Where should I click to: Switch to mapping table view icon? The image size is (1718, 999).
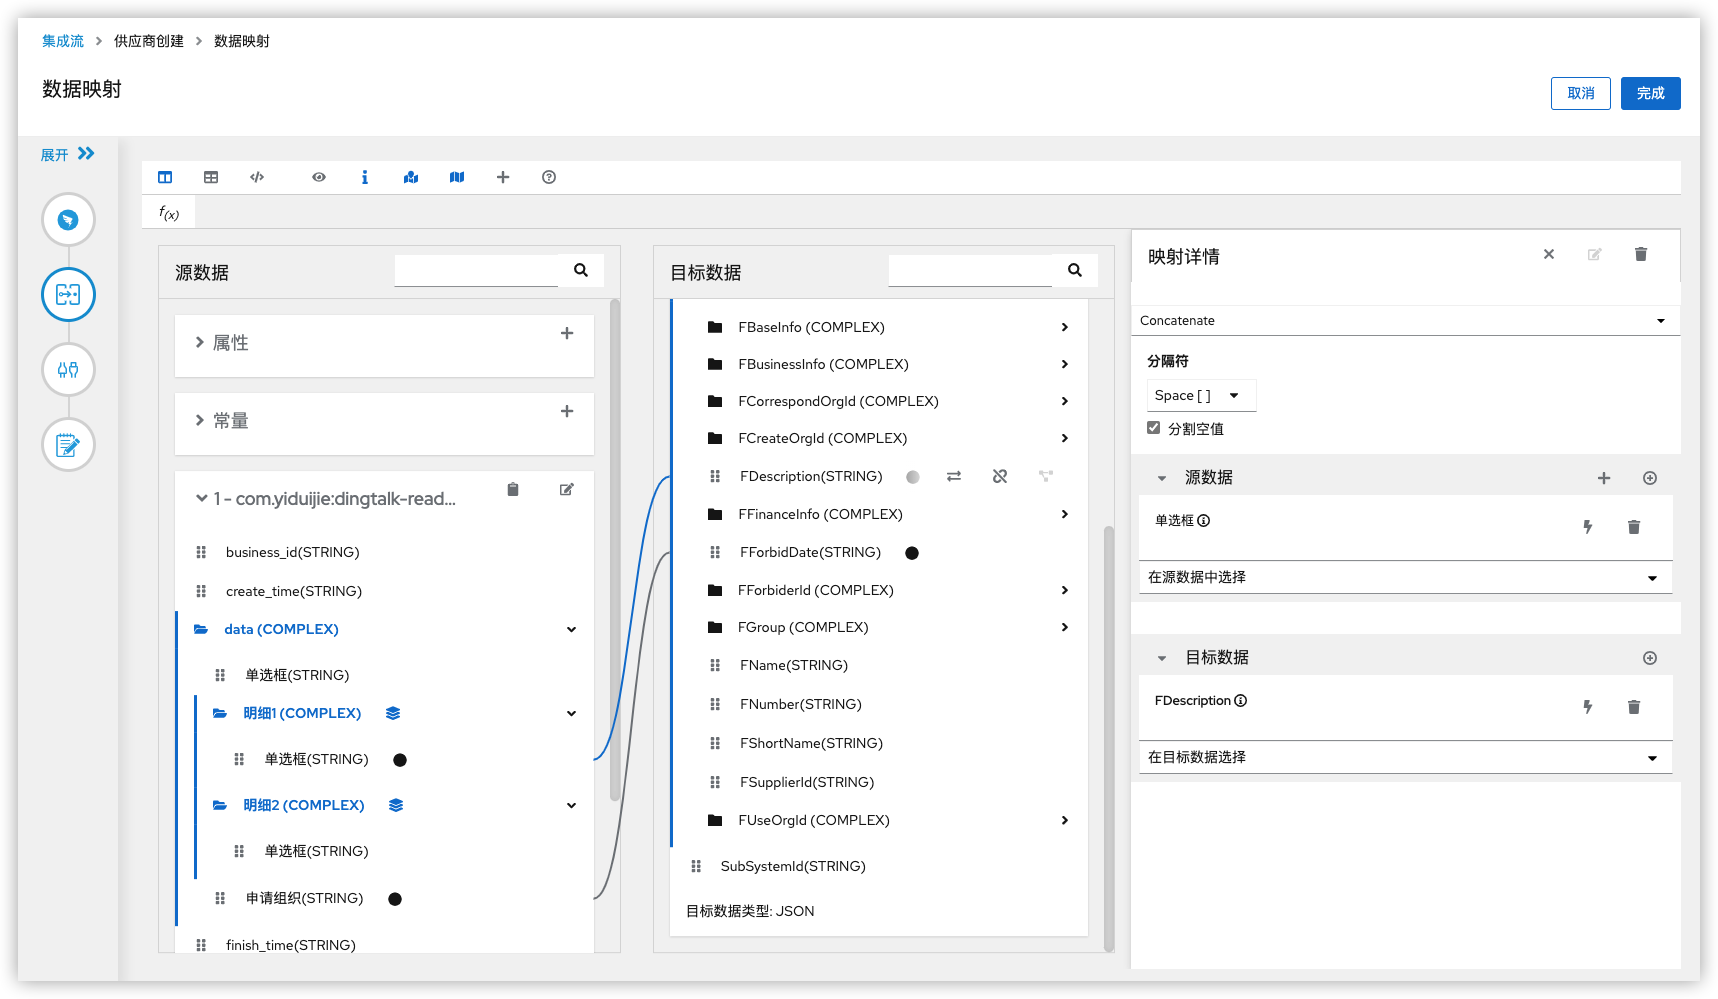coord(211,177)
